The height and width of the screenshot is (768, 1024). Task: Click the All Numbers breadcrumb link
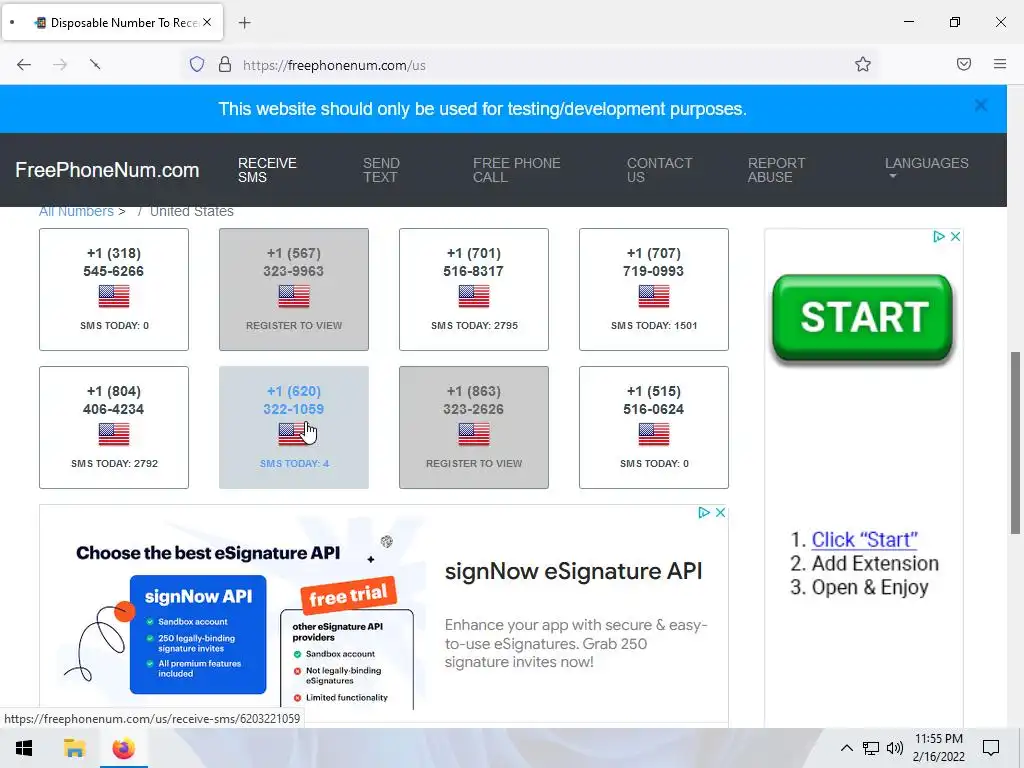(76, 212)
